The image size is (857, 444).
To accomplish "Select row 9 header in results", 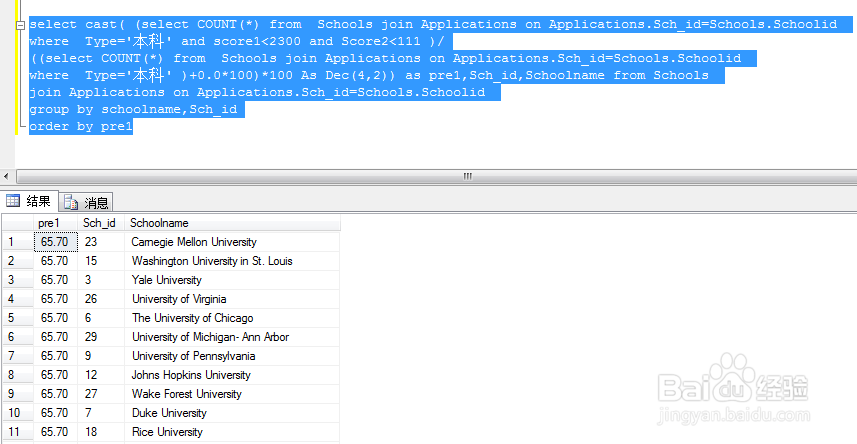I will [x=18, y=394].
